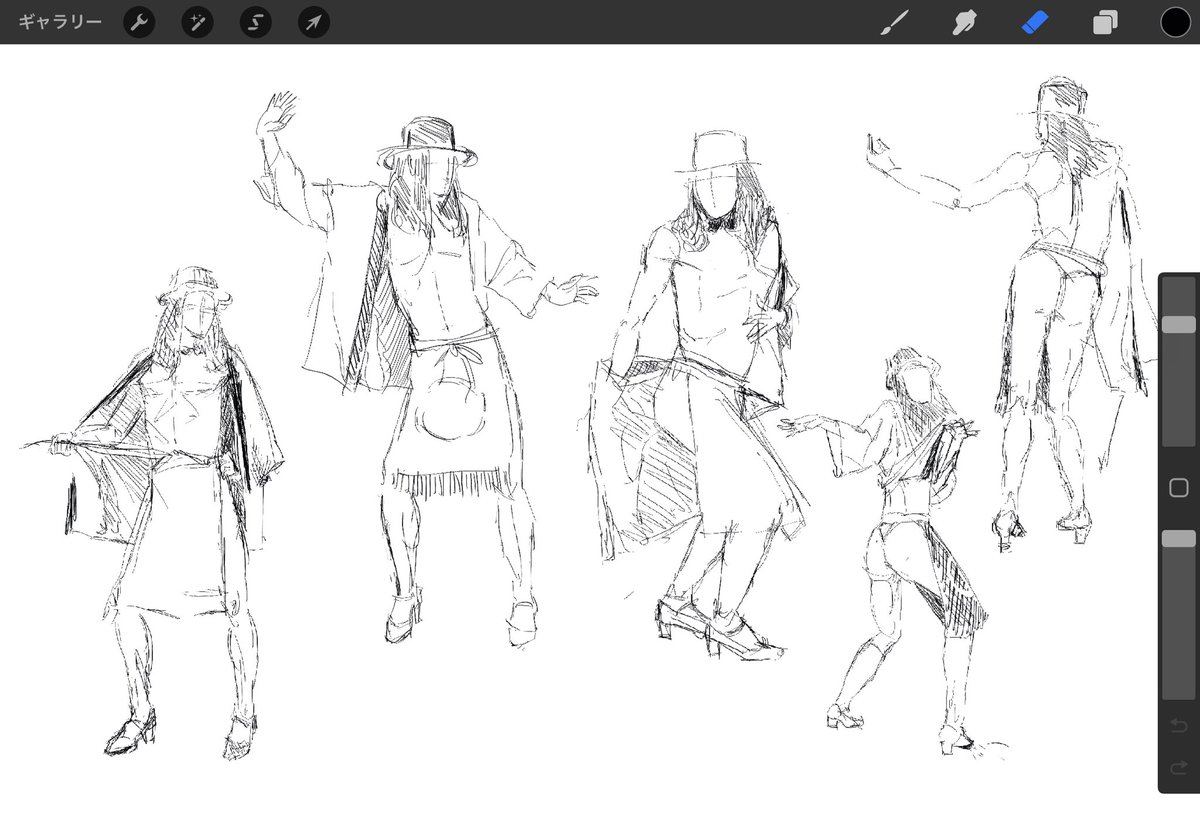
Task: Select the Brush paint tool
Action: [x=893, y=22]
